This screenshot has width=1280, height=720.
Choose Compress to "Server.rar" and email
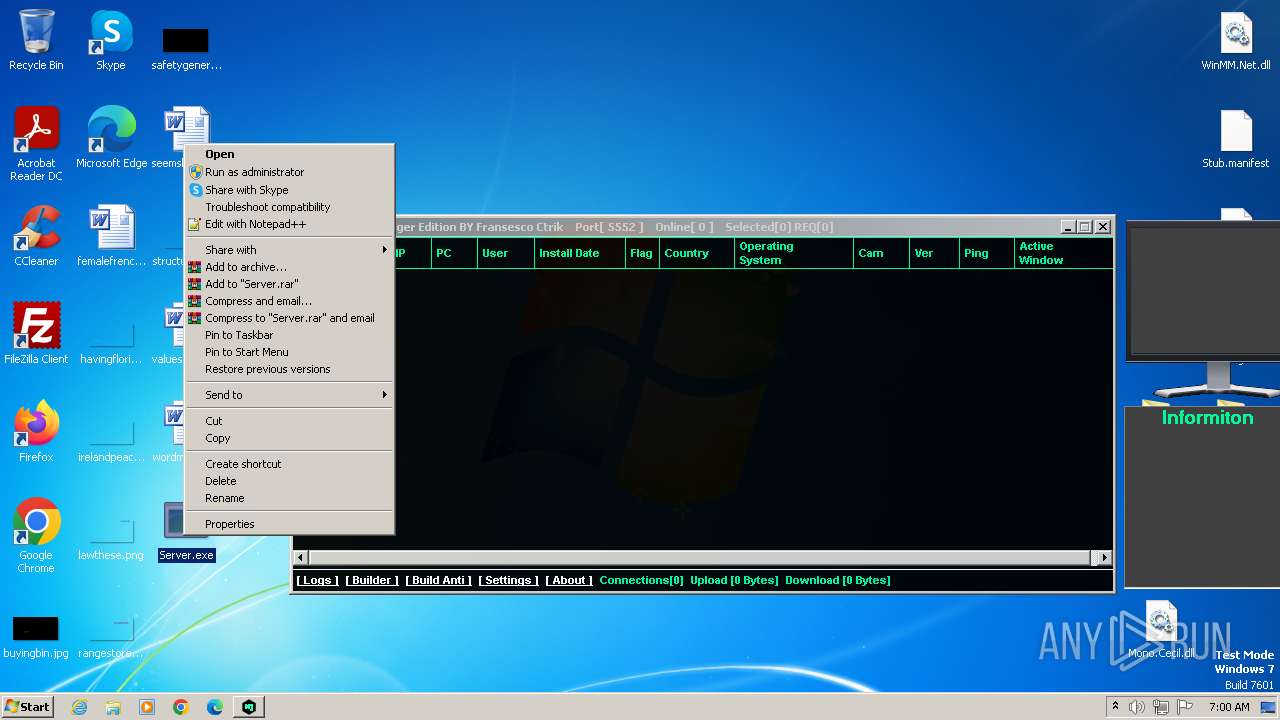(x=290, y=318)
